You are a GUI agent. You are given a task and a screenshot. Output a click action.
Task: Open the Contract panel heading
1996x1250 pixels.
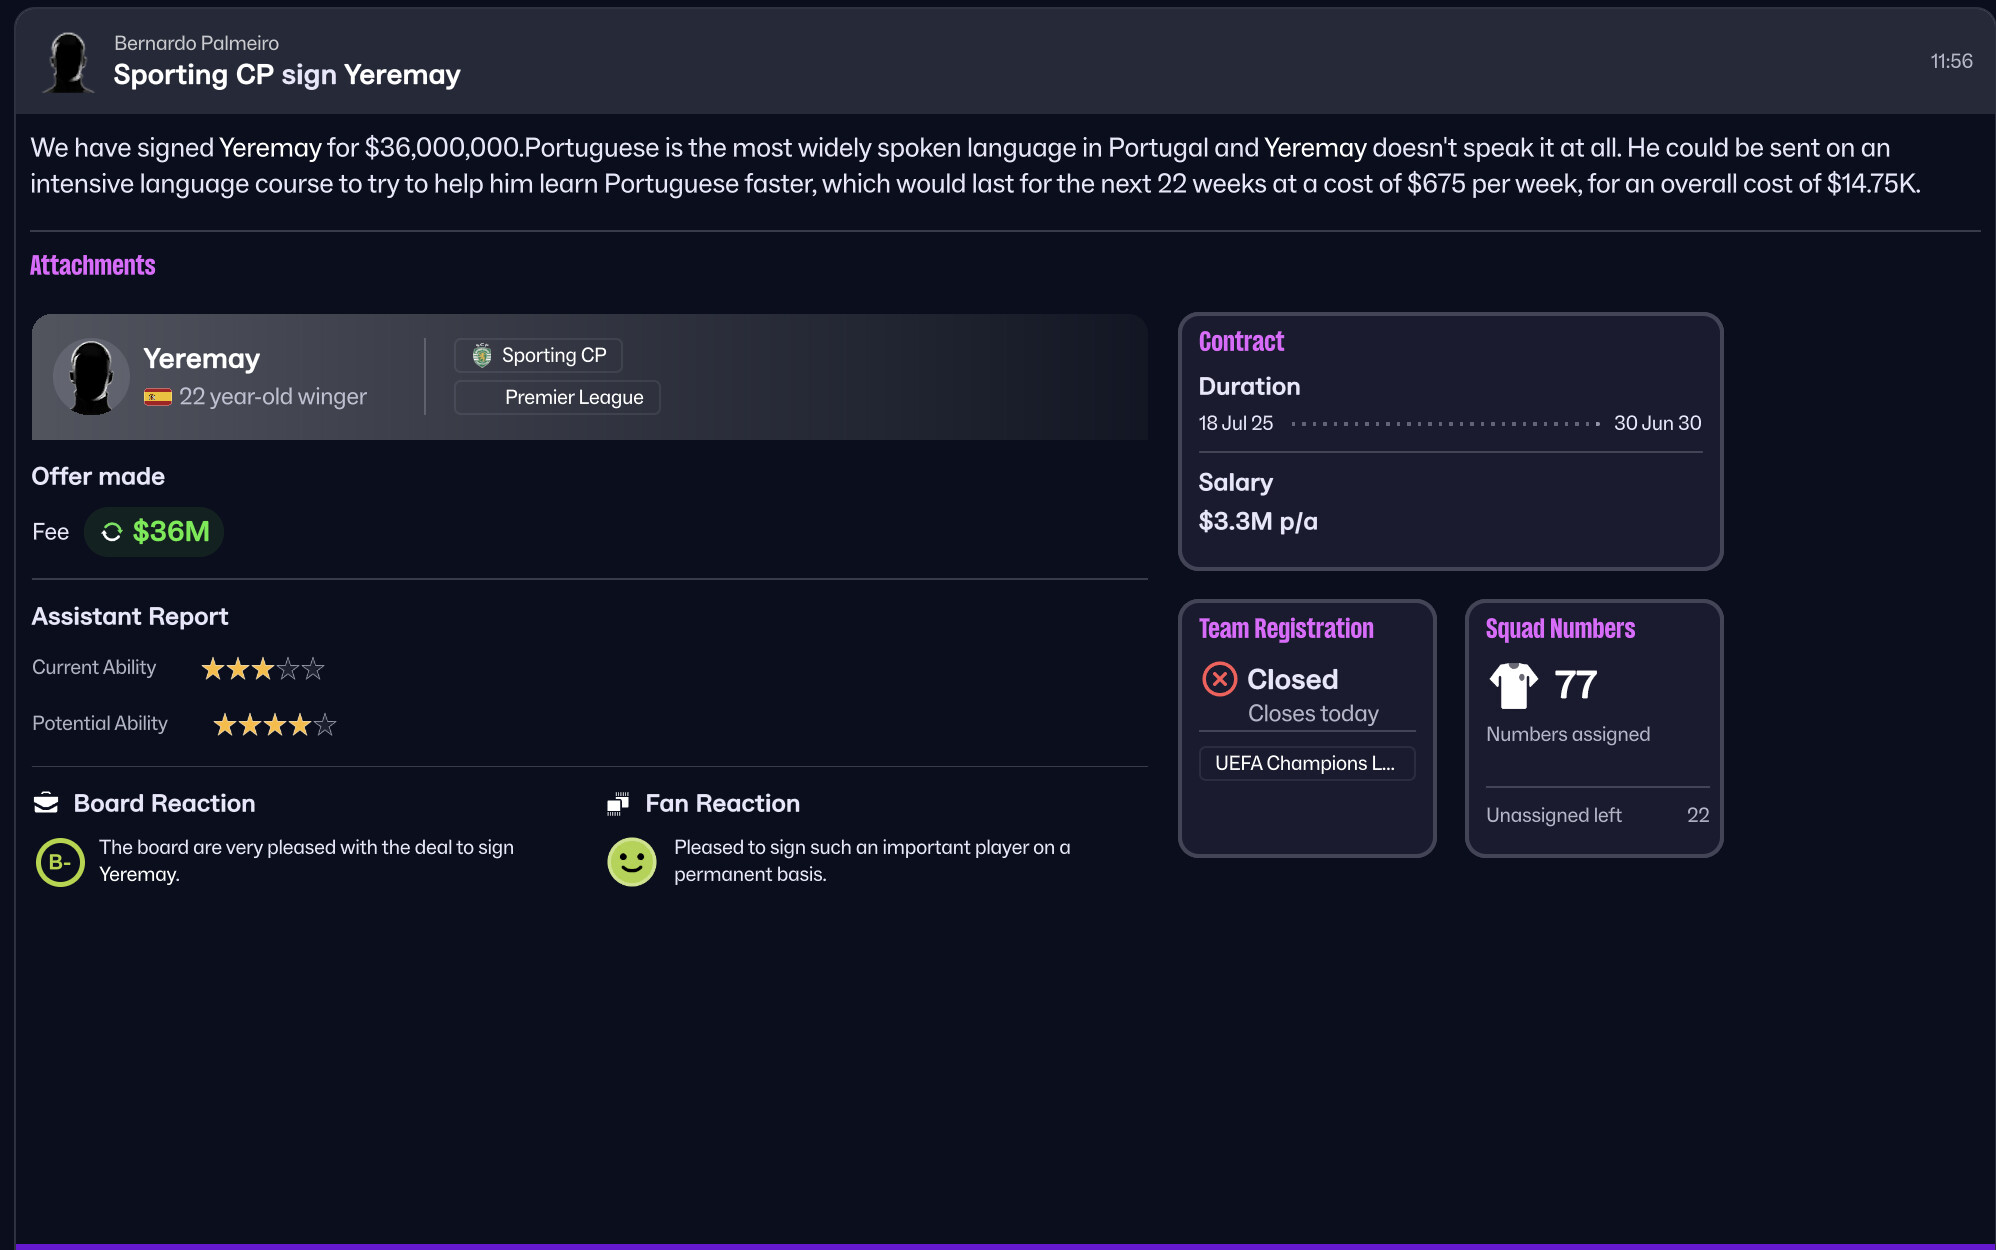tap(1241, 341)
